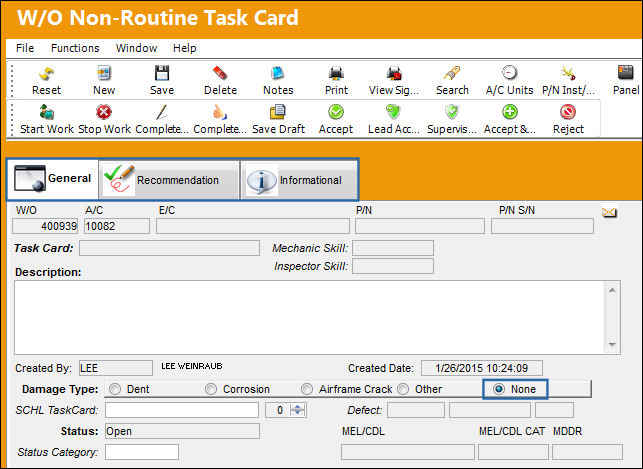This screenshot has height=469, width=643.
Task: Click the MEL/CDL CAT field
Action: coord(513,452)
